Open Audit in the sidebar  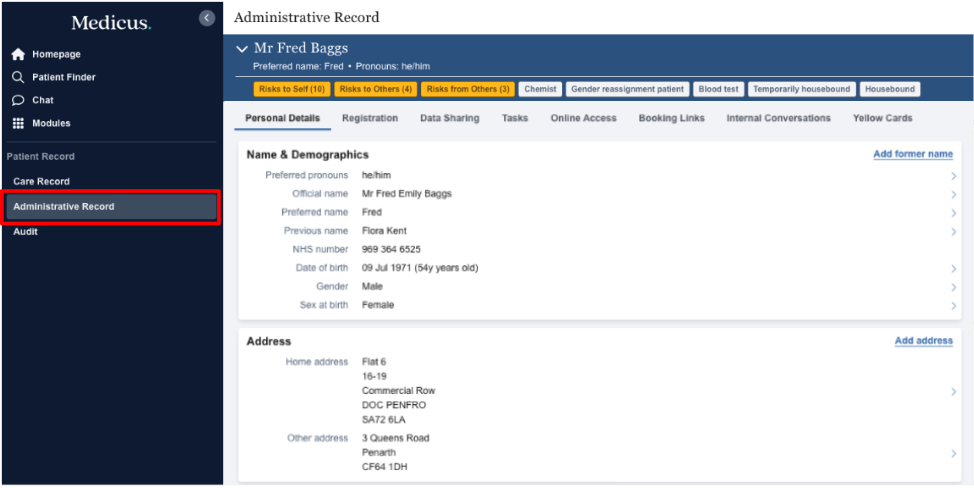(26, 232)
